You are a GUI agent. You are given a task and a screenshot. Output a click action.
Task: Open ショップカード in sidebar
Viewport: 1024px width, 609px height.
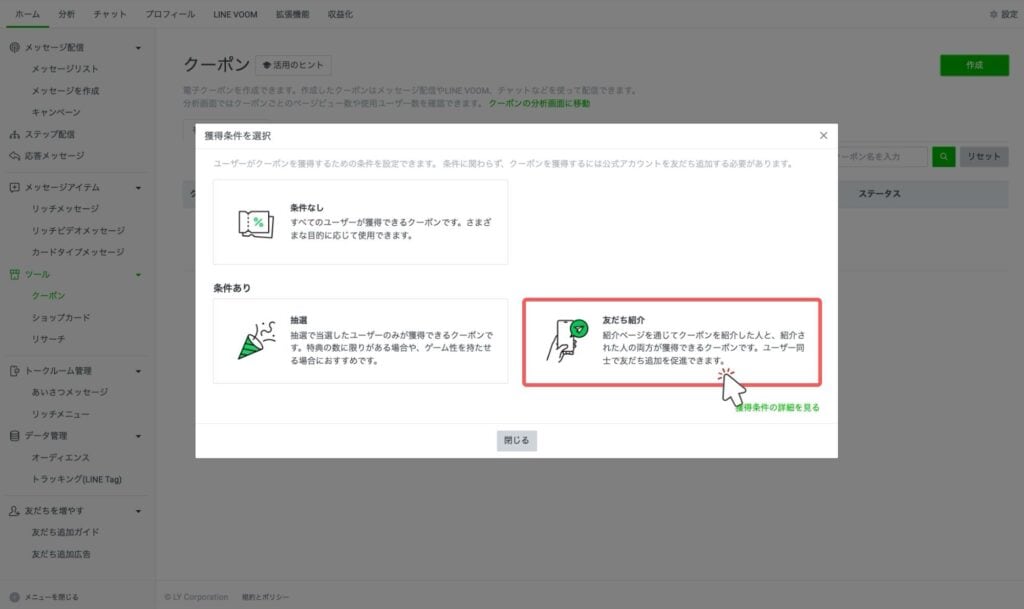coord(61,318)
